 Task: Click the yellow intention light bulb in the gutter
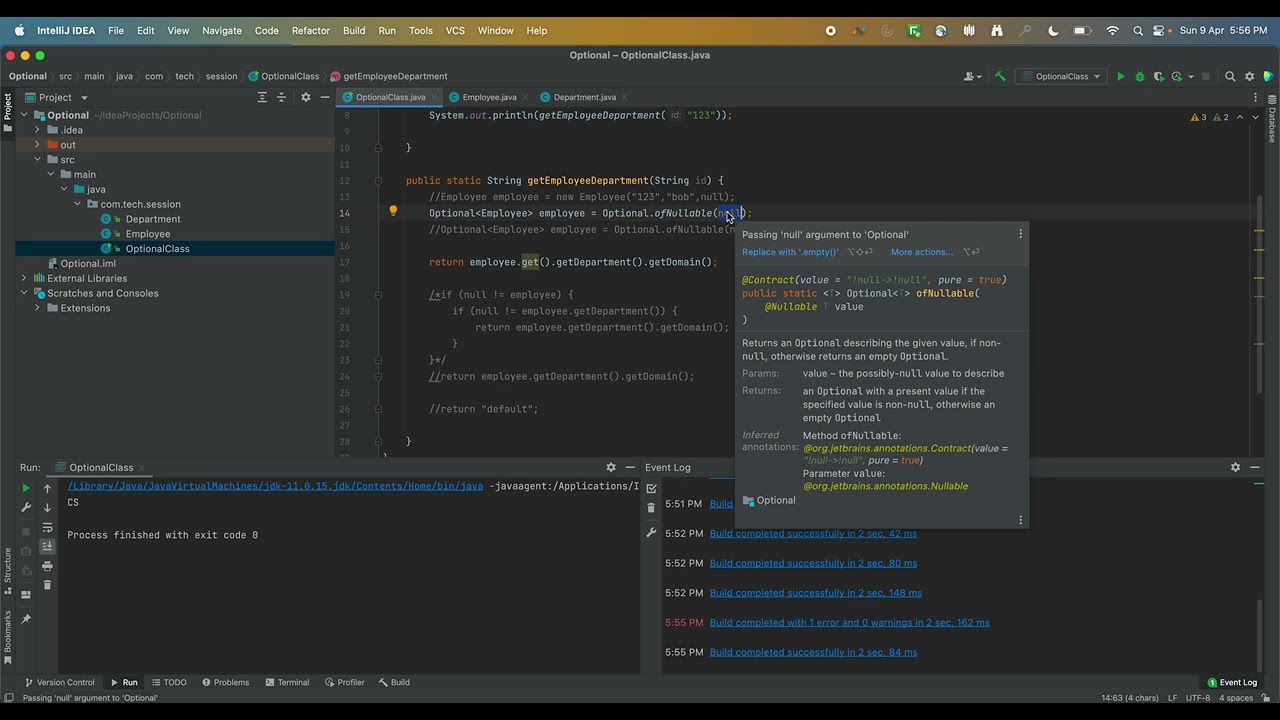click(x=393, y=212)
